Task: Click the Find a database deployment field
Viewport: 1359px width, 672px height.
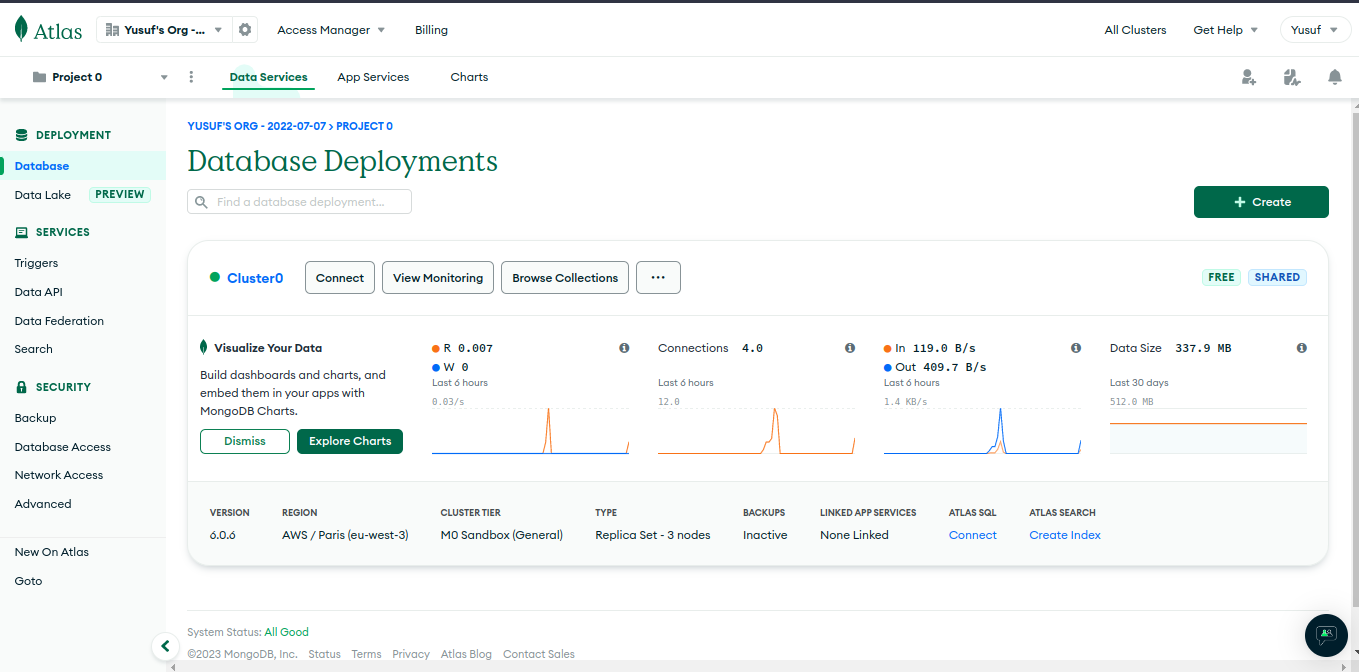Action: (300, 202)
